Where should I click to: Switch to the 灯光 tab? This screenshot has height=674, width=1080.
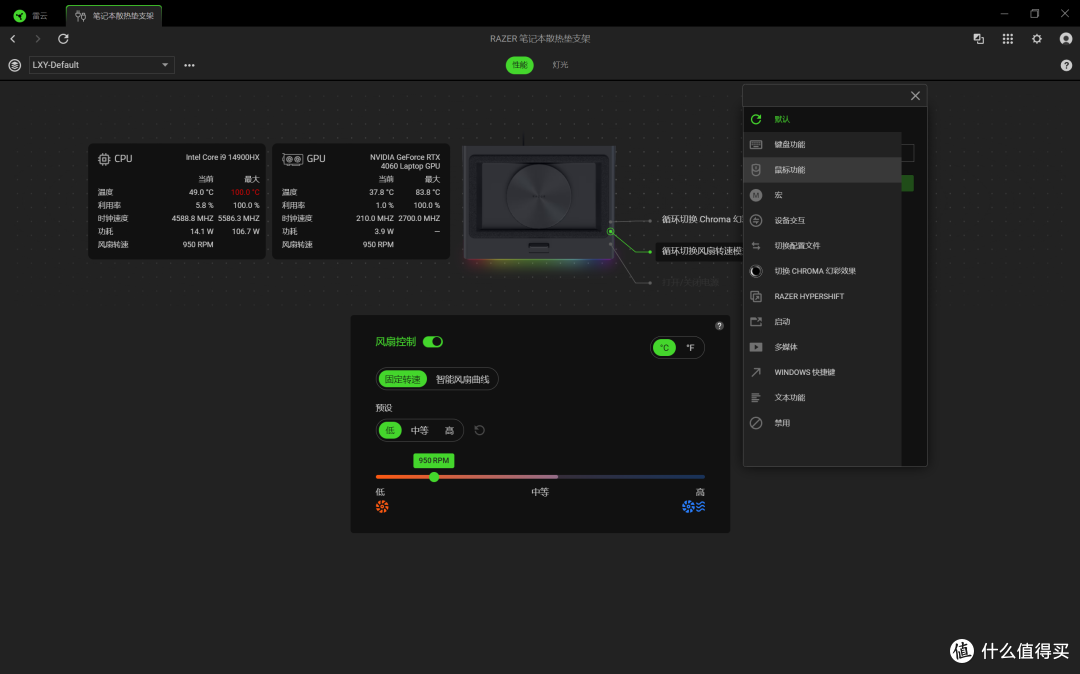pyautogui.click(x=560, y=65)
